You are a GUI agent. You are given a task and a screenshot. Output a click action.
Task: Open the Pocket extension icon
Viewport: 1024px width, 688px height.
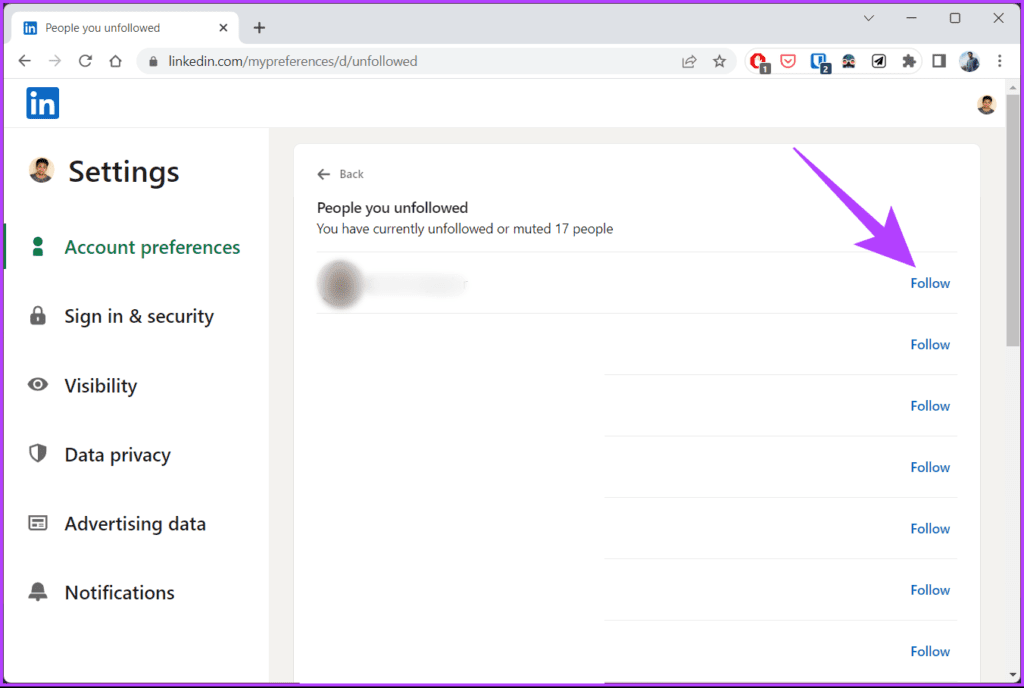(x=788, y=61)
